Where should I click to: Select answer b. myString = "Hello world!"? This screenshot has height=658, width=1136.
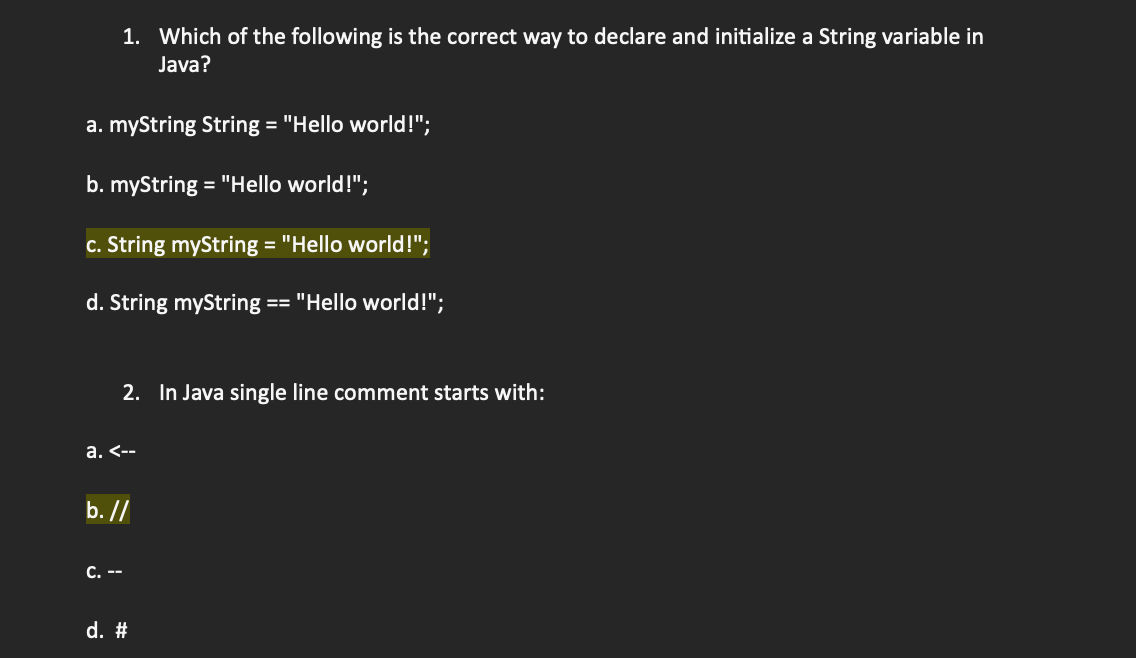click(227, 185)
